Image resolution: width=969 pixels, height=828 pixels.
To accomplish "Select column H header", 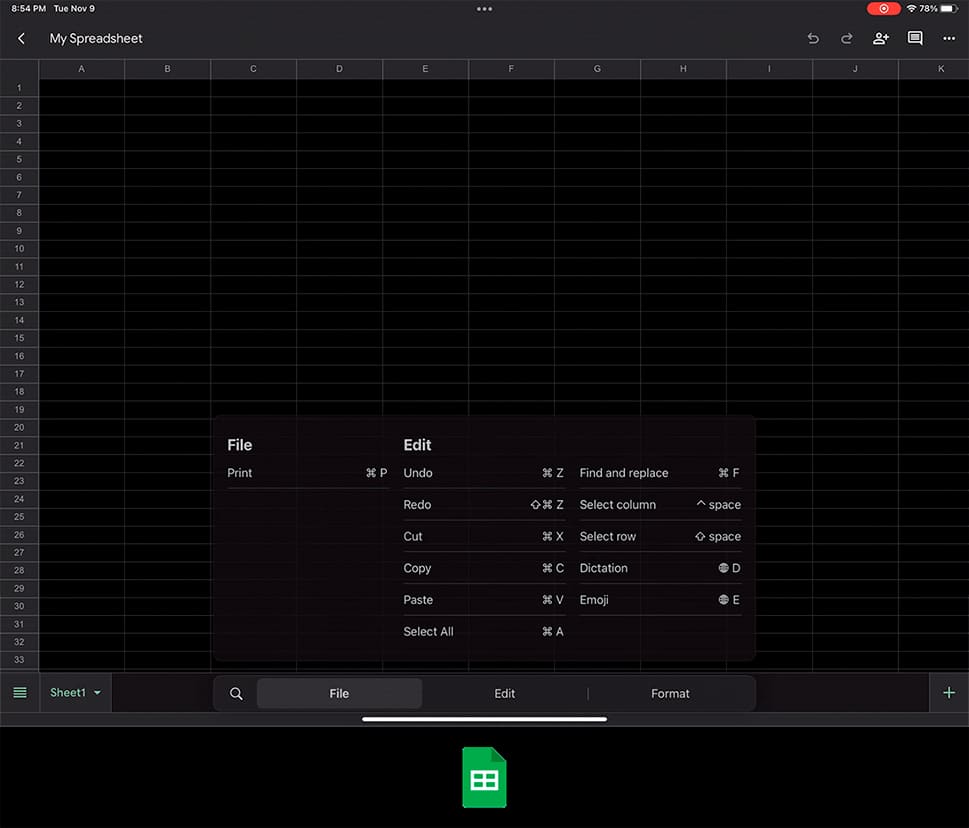I will (x=683, y=69).
